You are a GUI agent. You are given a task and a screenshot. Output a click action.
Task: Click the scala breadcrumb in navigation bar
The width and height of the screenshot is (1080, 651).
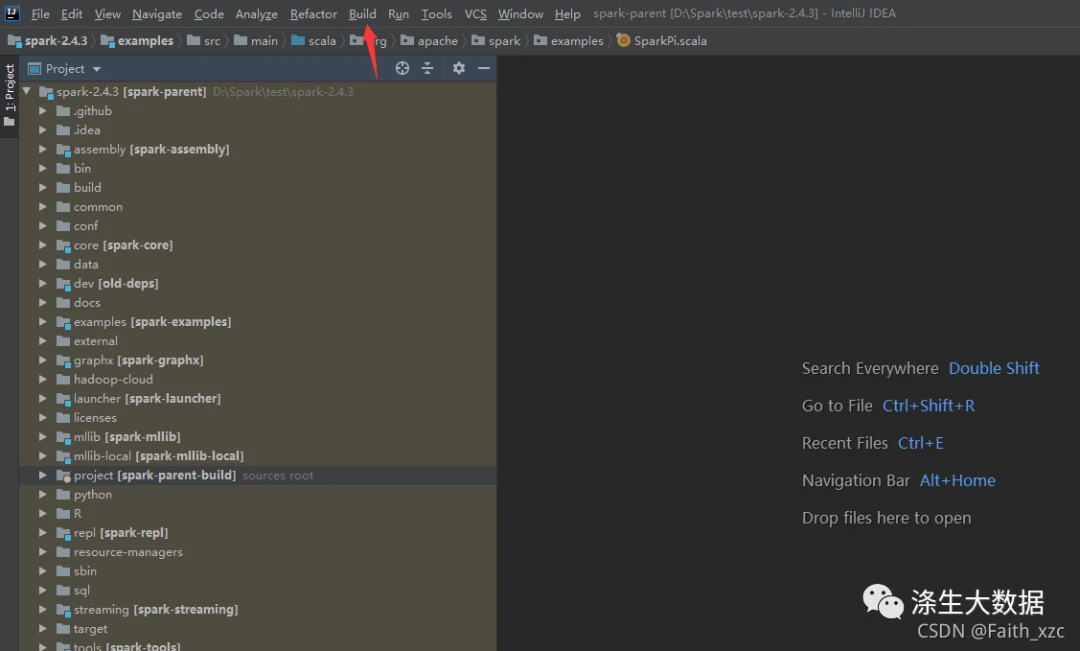point(322,41)
